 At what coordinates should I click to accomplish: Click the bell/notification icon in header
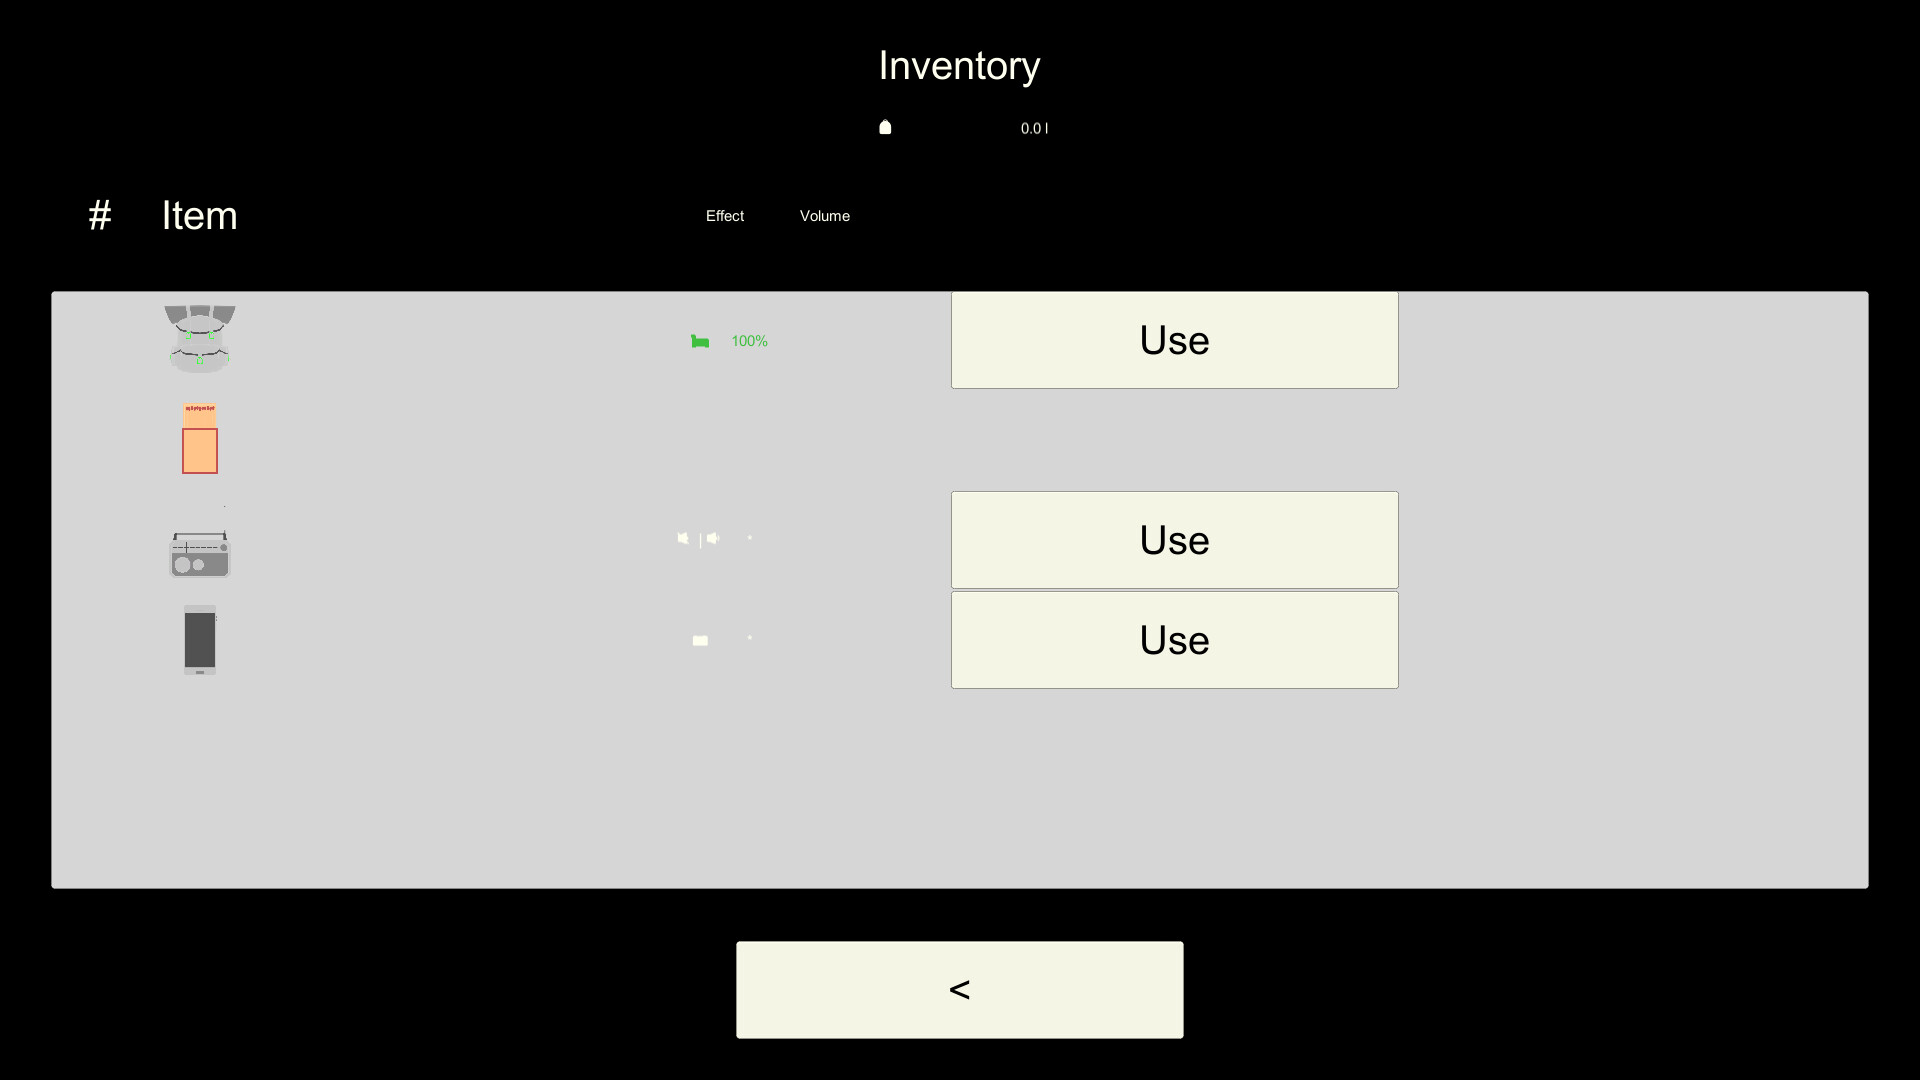885,128
